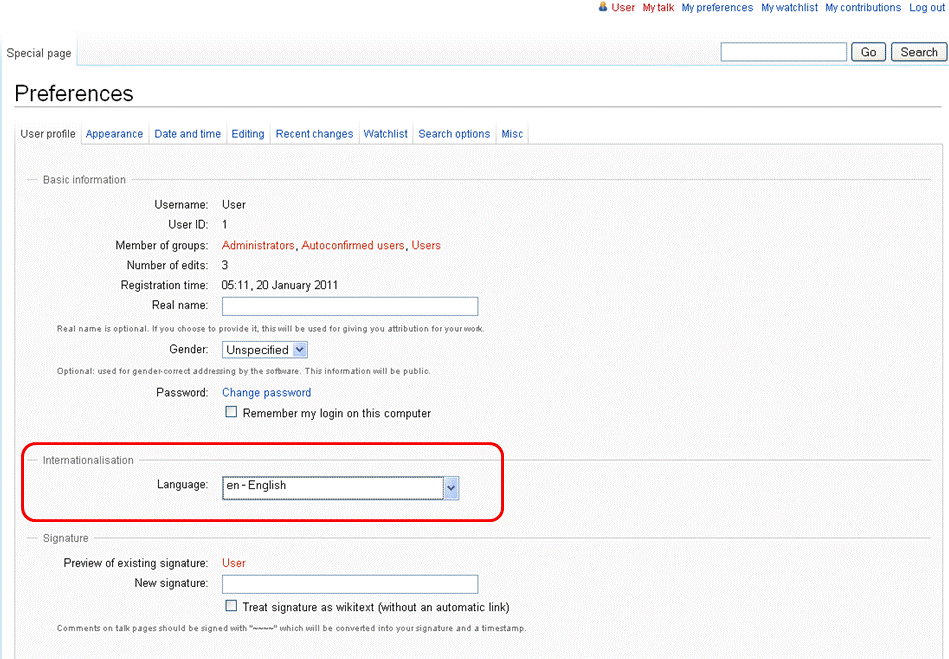
Task: Open the Administrators group link
Action: [x=258, y=245]
